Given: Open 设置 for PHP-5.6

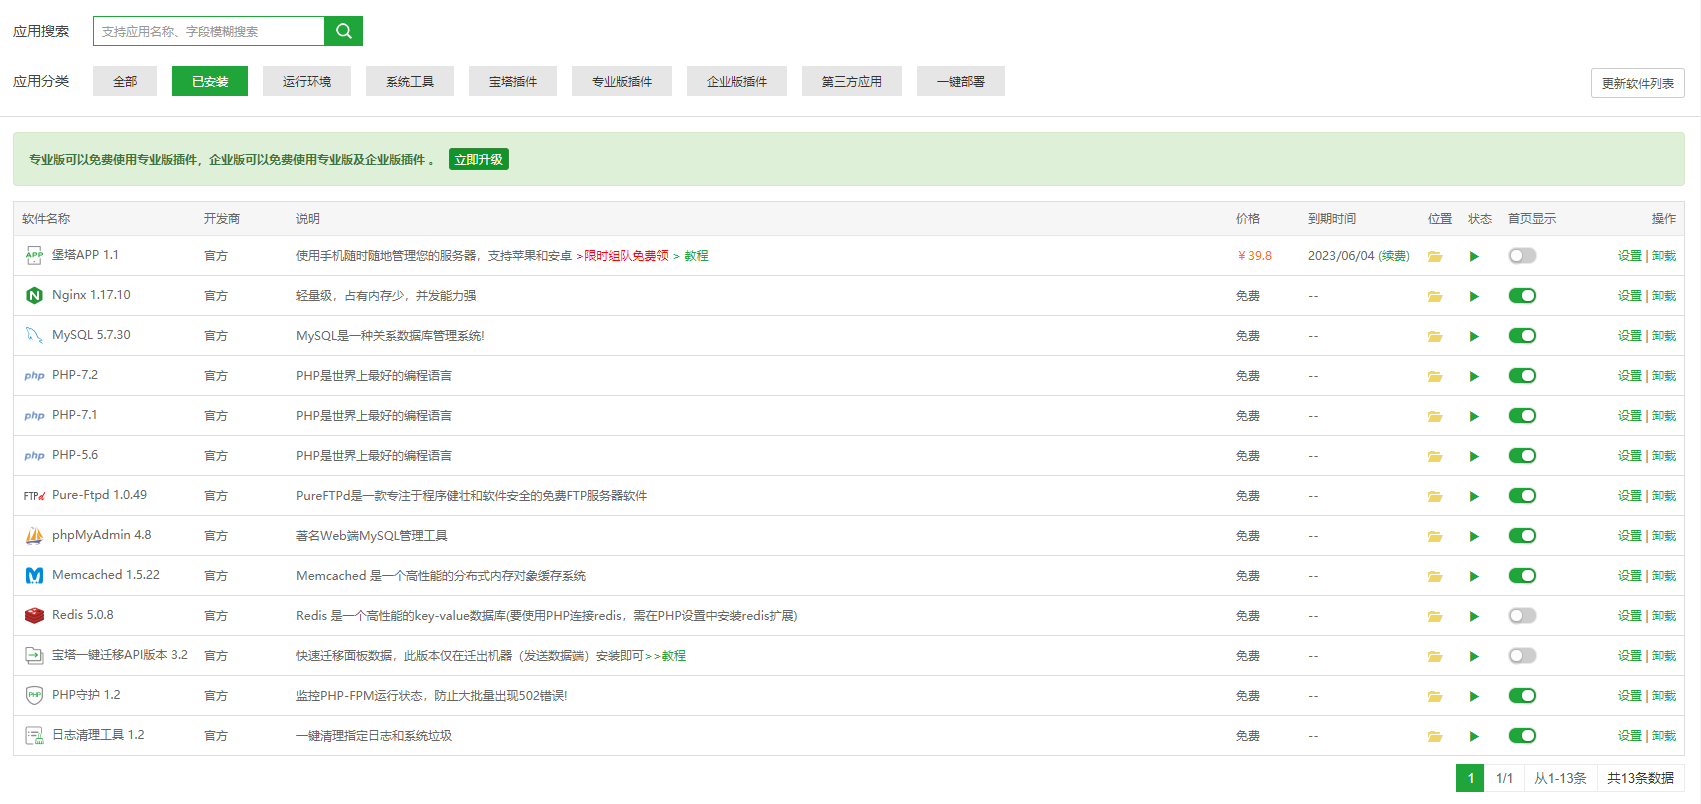Looking at the screenshot, I should point(1630,456).
